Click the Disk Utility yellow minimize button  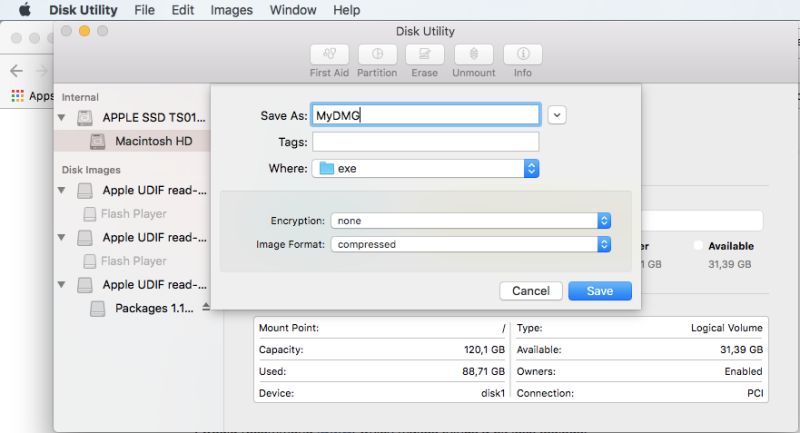click(84, 31)
